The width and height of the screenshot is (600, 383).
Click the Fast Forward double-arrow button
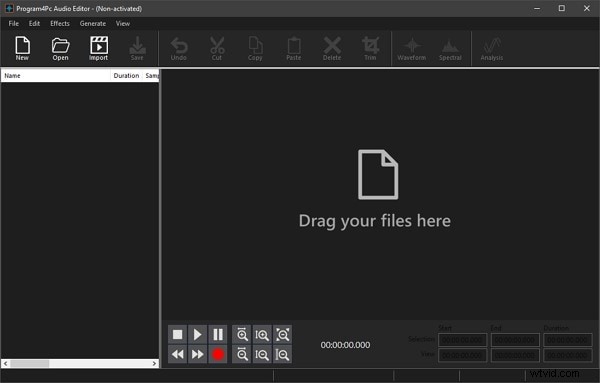[x=197, y=354]
